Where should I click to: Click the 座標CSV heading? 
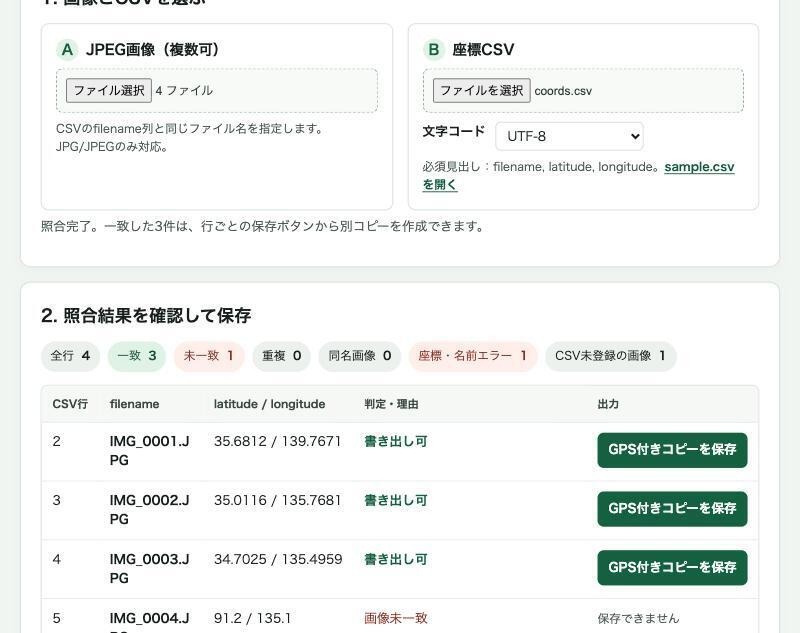483,50
